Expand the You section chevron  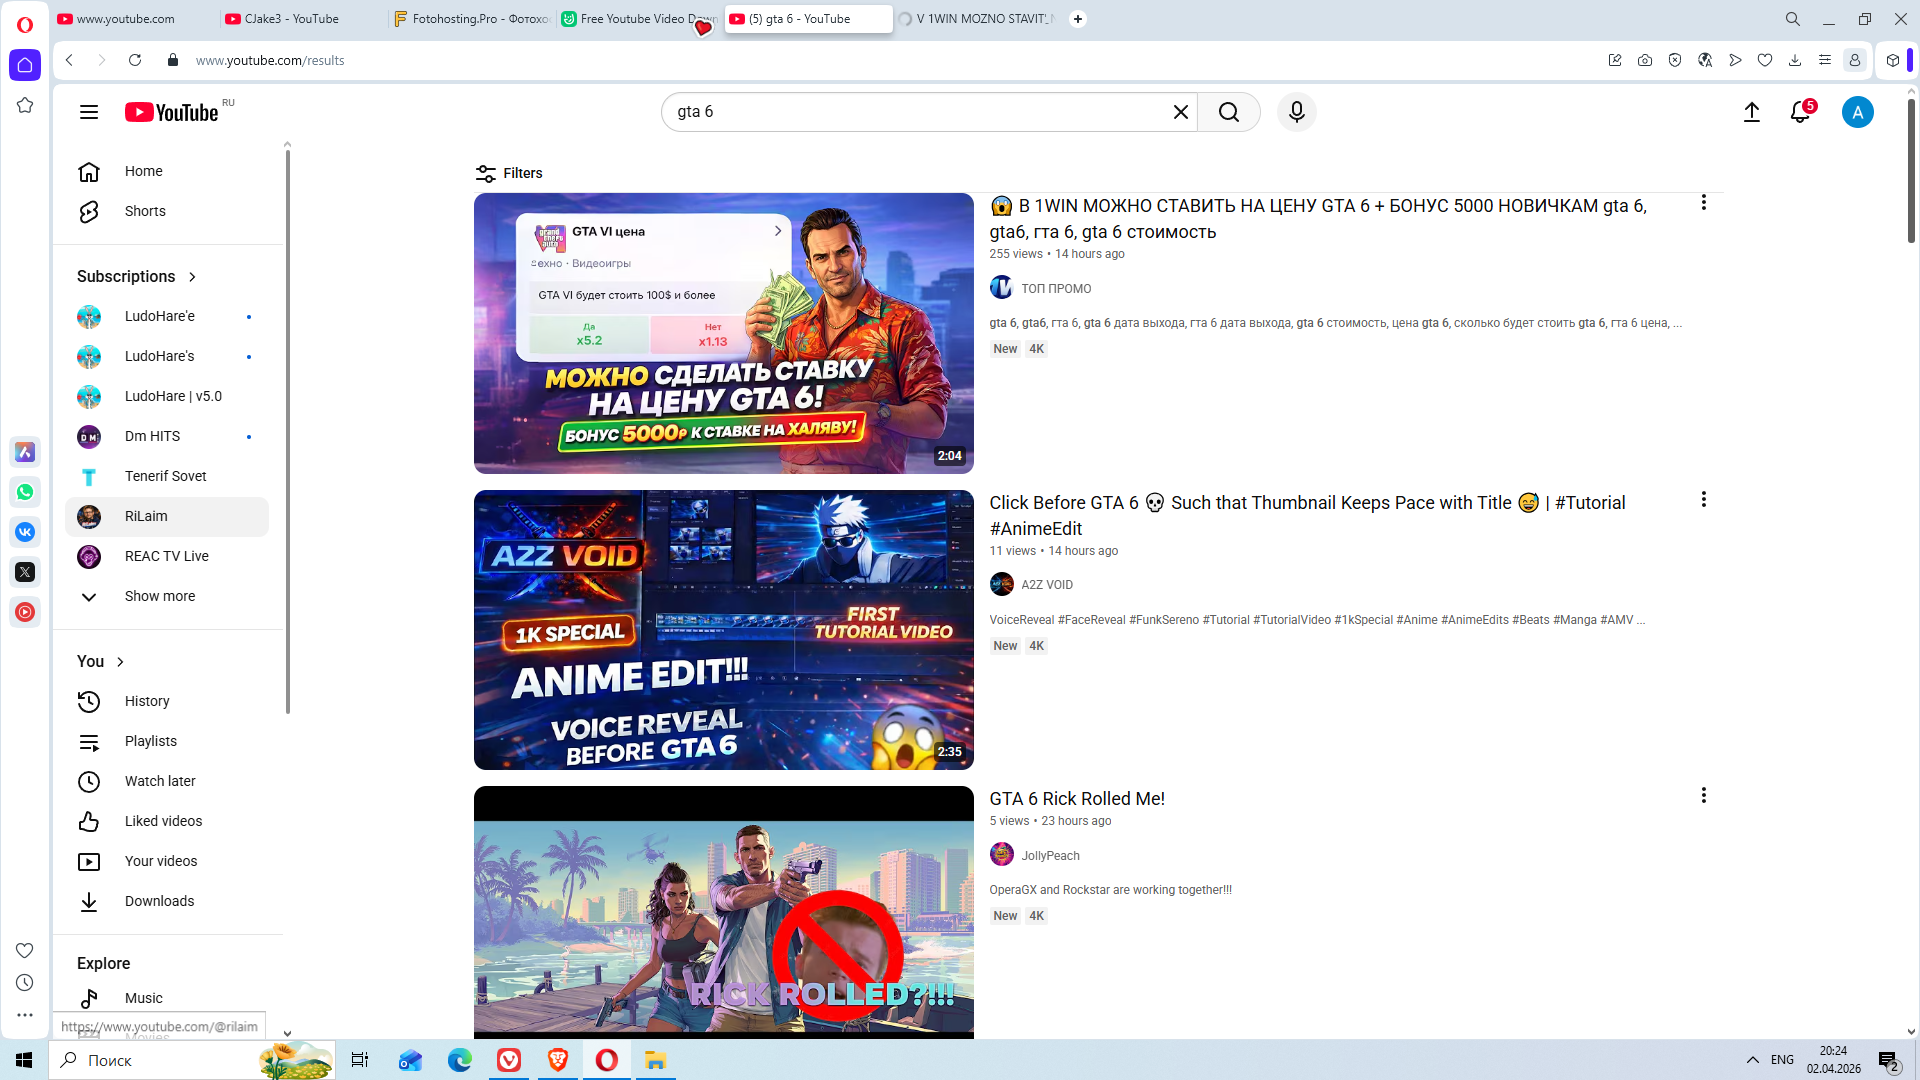tap(120, 662)
